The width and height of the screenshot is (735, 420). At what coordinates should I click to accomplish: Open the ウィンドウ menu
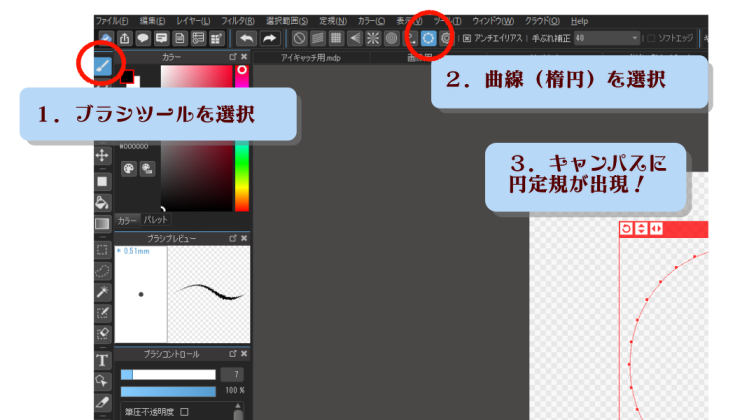pos(493,21)
